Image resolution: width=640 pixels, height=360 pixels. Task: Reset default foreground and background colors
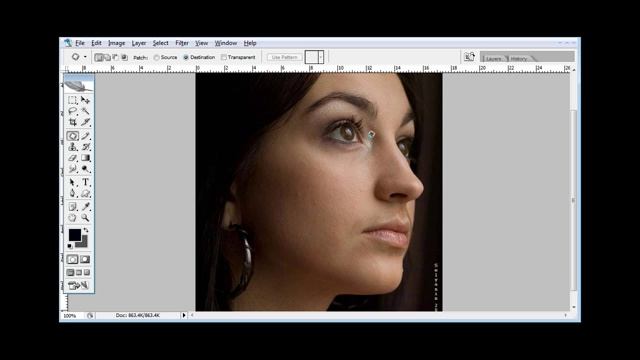coord(70,246)
